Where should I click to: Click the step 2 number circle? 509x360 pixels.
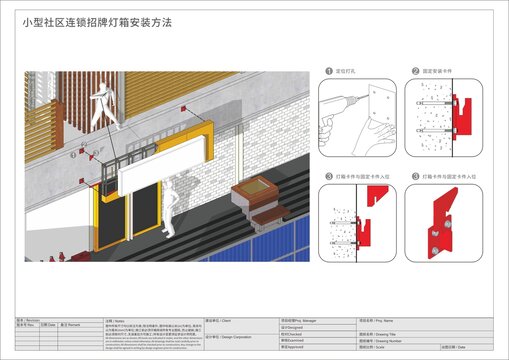(x=415, y=71)
